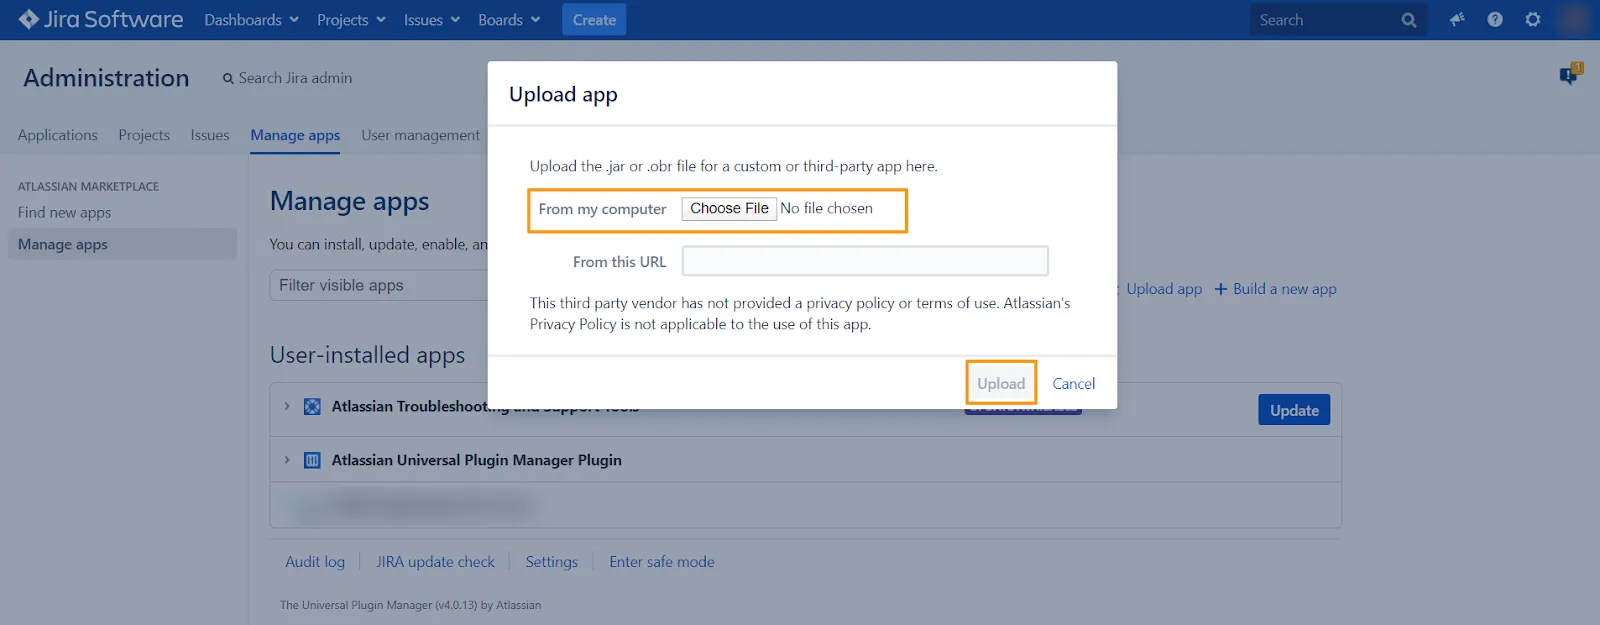Click the Filter visible apps field

point(379,285)
